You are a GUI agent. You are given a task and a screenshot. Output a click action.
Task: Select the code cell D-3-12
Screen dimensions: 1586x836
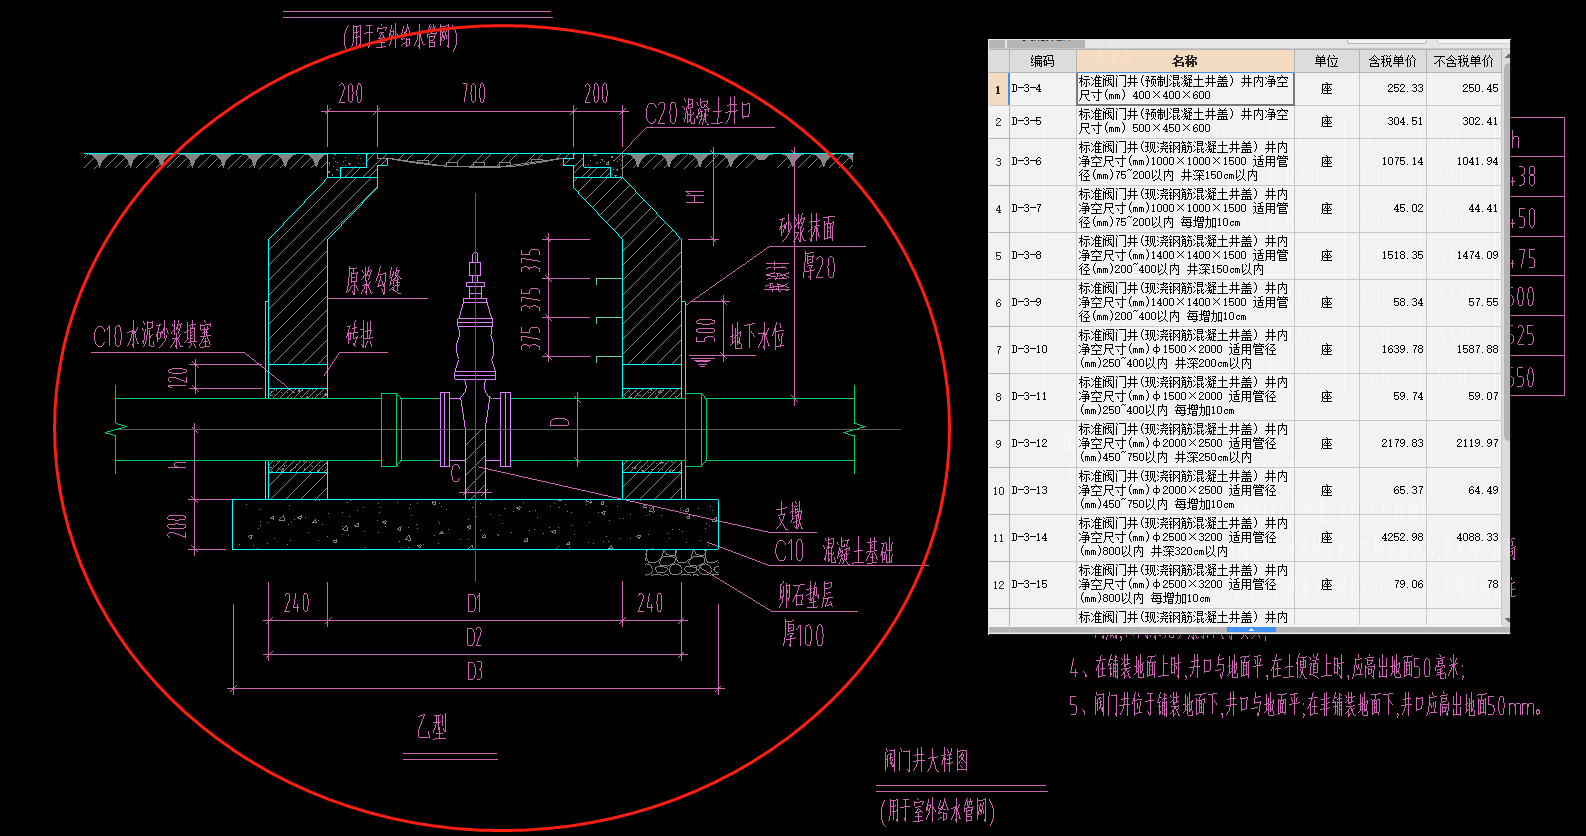1042,444
